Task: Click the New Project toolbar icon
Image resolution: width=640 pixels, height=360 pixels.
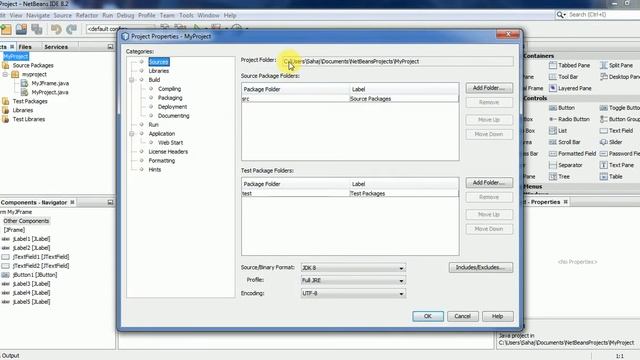Action: coord(6,29)
